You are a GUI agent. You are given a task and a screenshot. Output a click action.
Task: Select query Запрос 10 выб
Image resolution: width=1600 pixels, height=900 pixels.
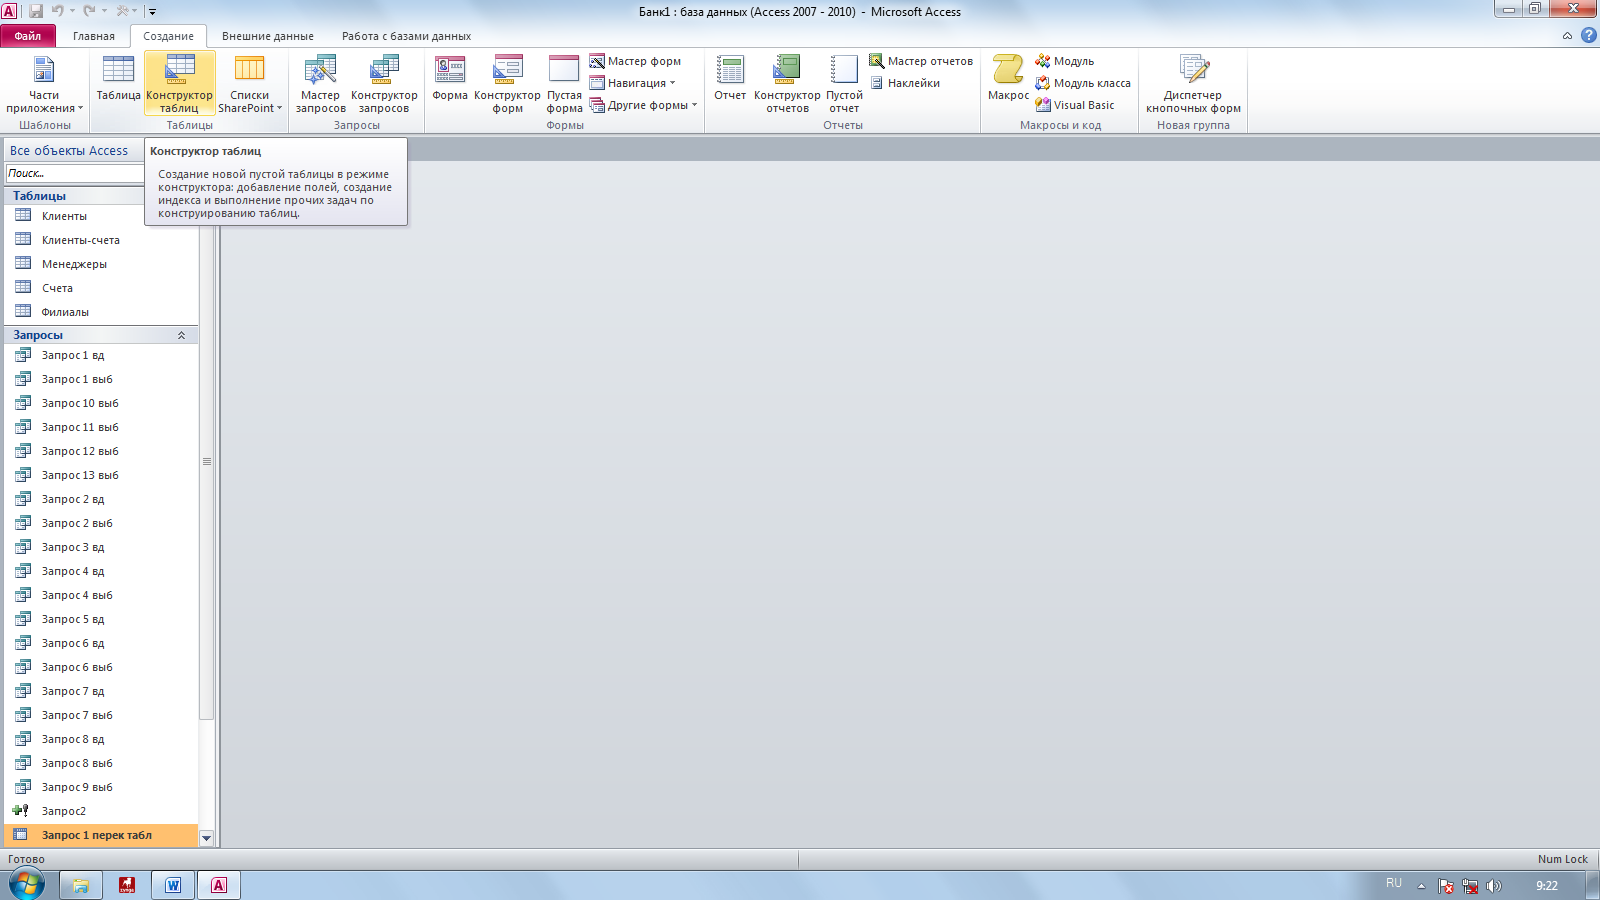tap(101, 403)
